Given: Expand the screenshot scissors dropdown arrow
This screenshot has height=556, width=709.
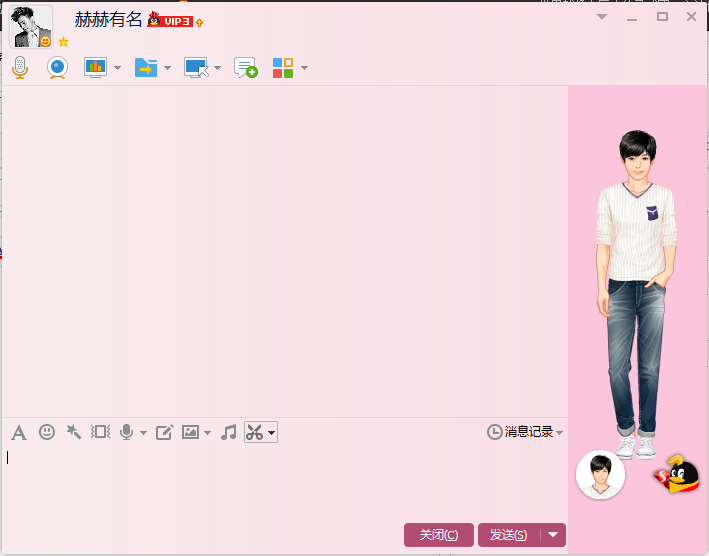Looking at the screenshot, I should coord(271,433).
